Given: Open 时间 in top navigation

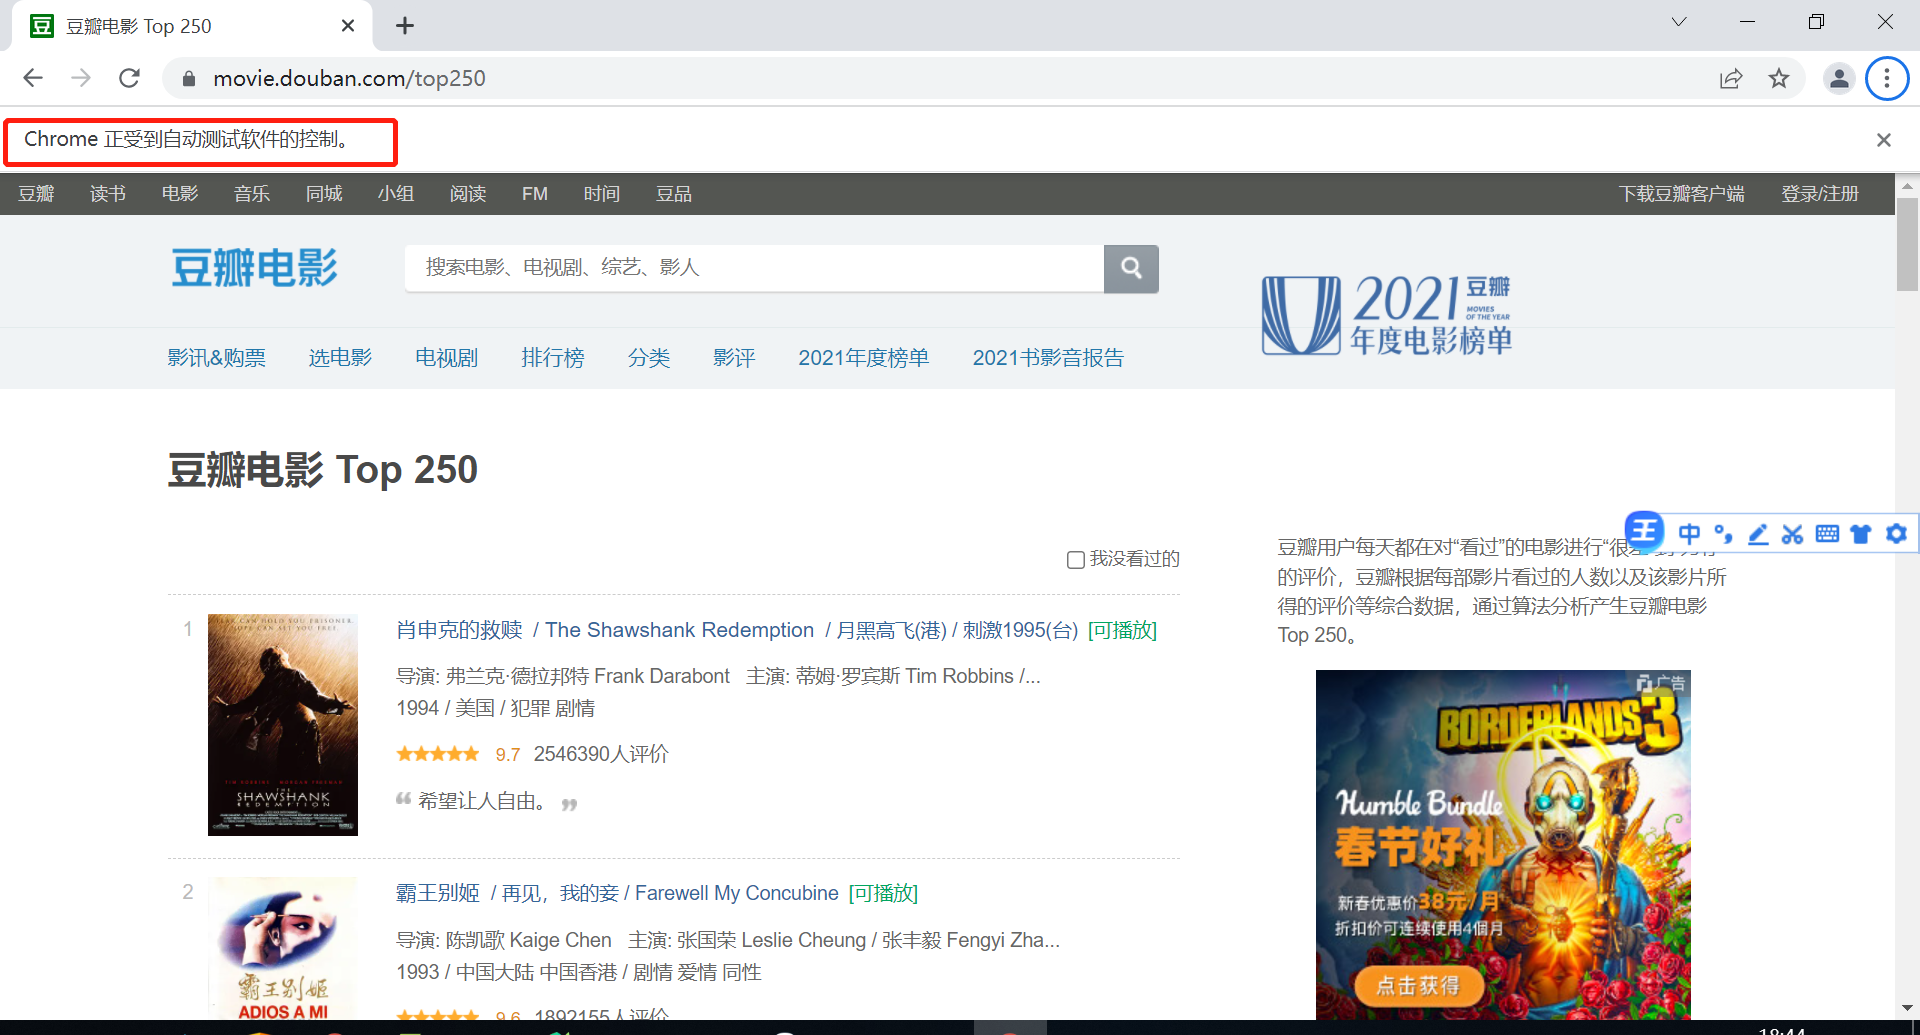Looking at the screenshot, I should [602, 194].
